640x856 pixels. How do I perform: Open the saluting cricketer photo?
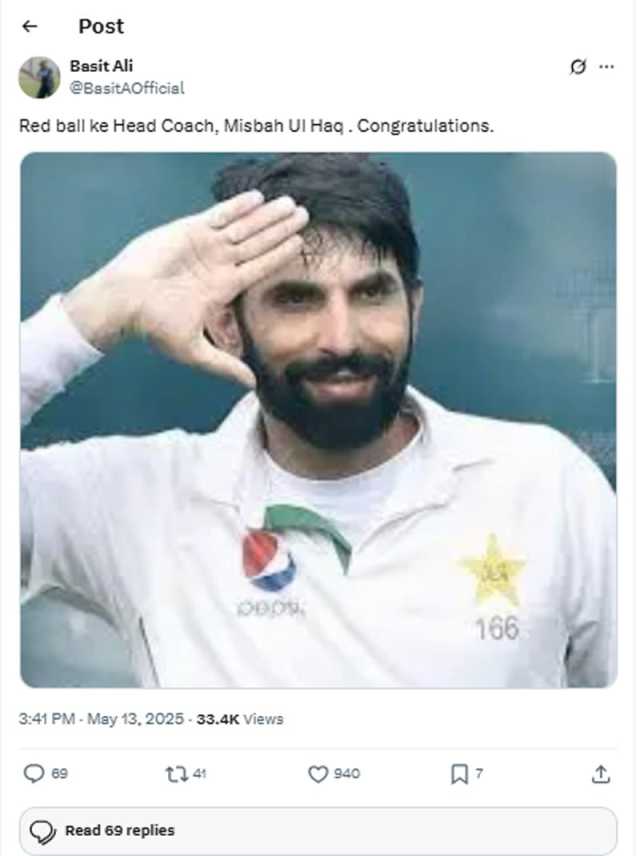(x=319, y=419)
